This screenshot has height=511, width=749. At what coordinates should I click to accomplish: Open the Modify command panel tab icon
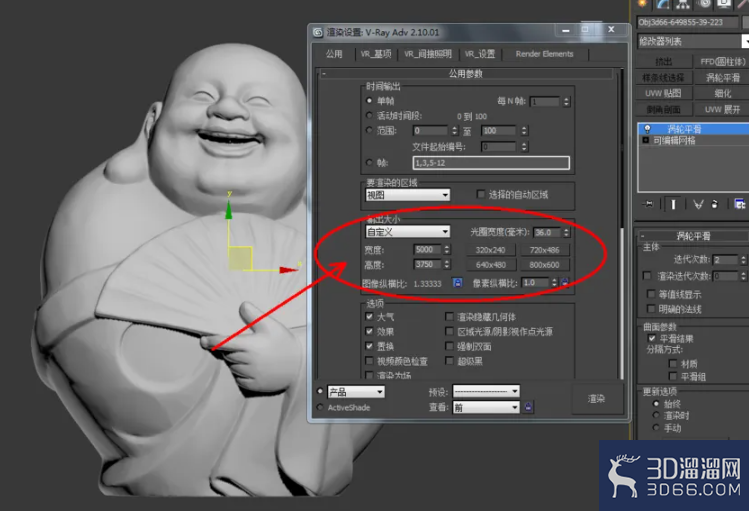pyautogui.click(x=663, y=4)
